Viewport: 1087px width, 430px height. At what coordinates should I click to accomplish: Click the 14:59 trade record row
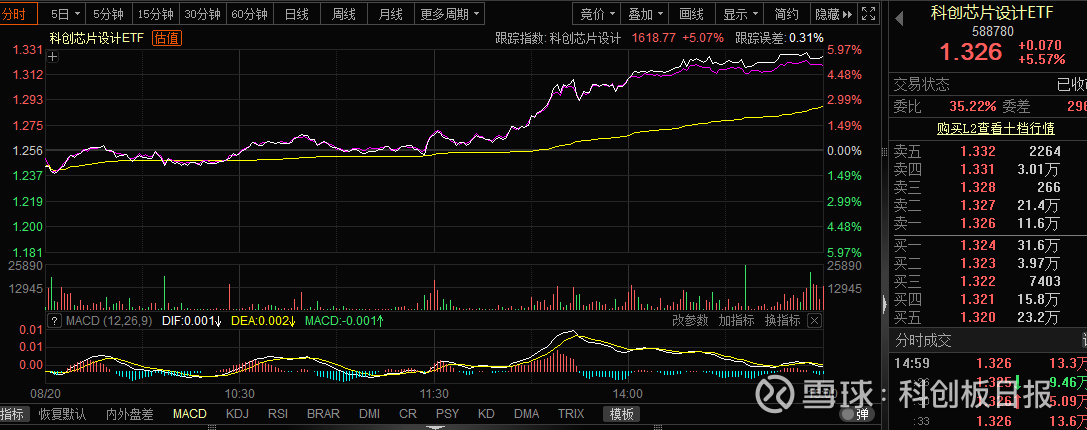pyautogui.click(x=988, y=363)
